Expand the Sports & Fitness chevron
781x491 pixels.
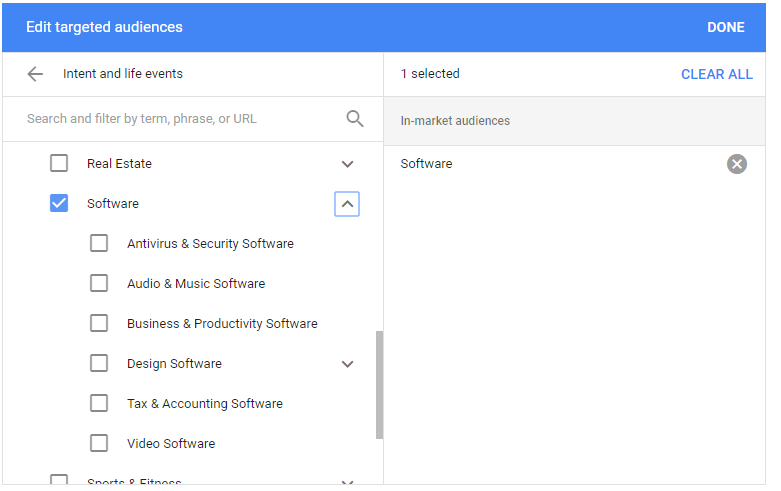click(x=347, y=482)
